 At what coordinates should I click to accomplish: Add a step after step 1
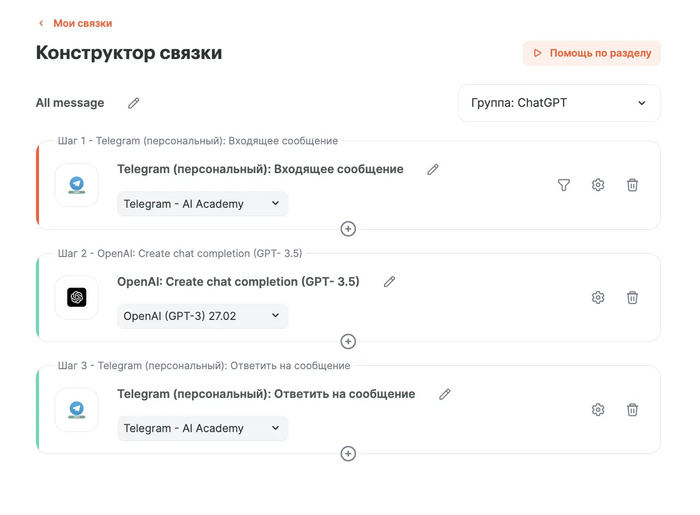pos(348,229)
